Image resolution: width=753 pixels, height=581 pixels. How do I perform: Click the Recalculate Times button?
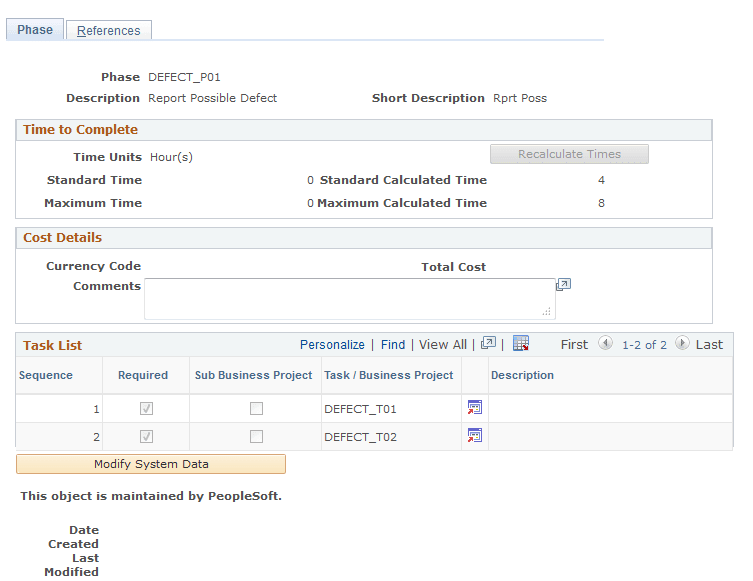click(569, 154)
